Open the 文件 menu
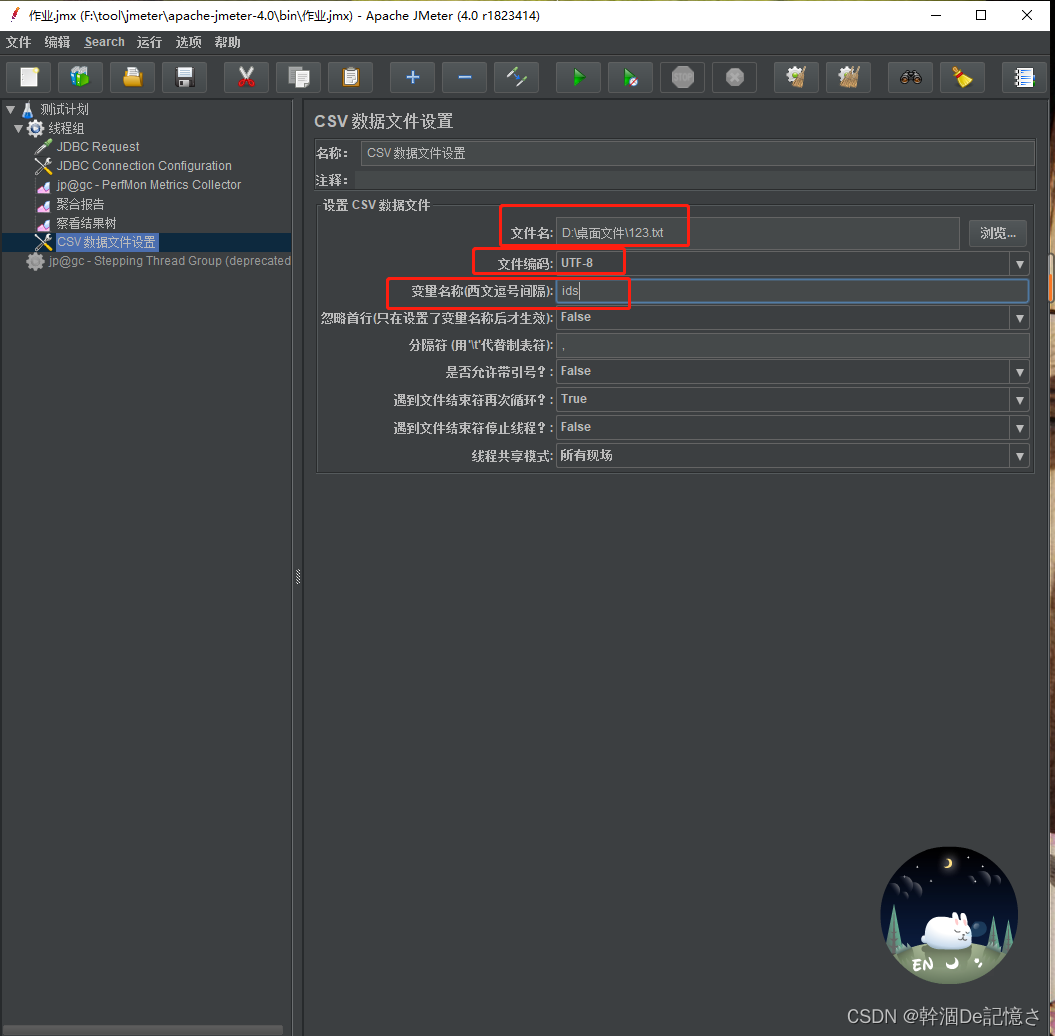This screenshot has height=1036, width=1055. pyautogui.click(x=18, y=42)
